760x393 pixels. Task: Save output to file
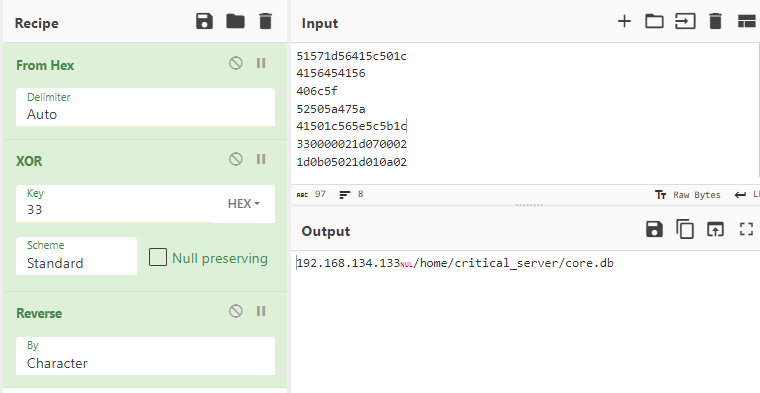654,229
